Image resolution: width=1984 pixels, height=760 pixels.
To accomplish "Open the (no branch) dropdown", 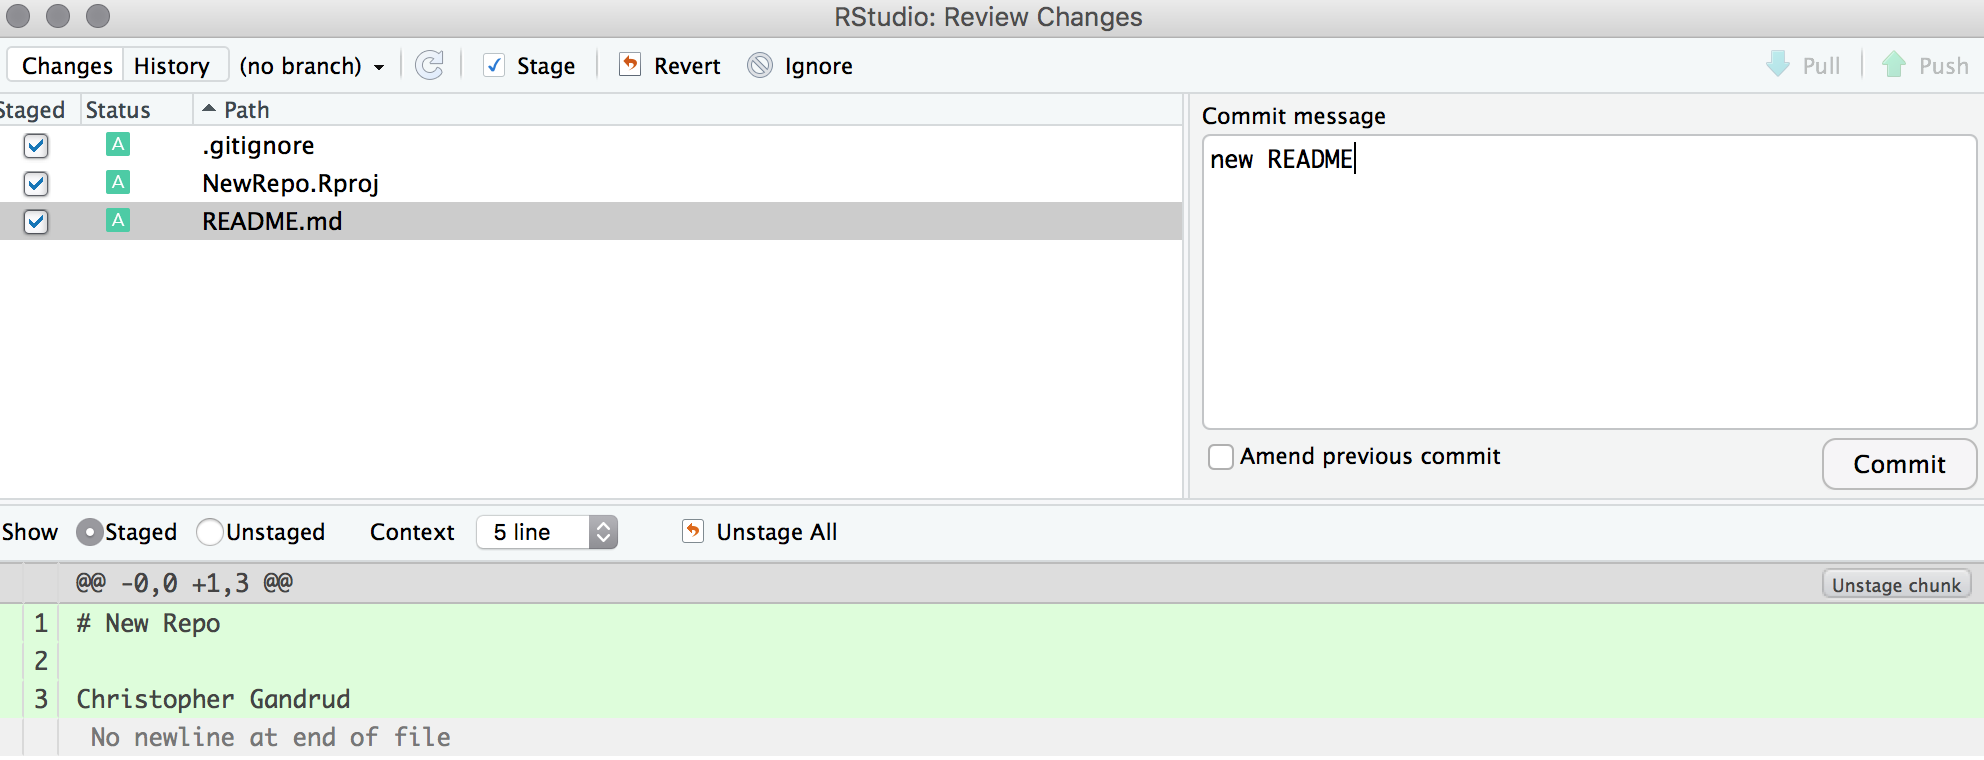I will (x=312, y=66).
